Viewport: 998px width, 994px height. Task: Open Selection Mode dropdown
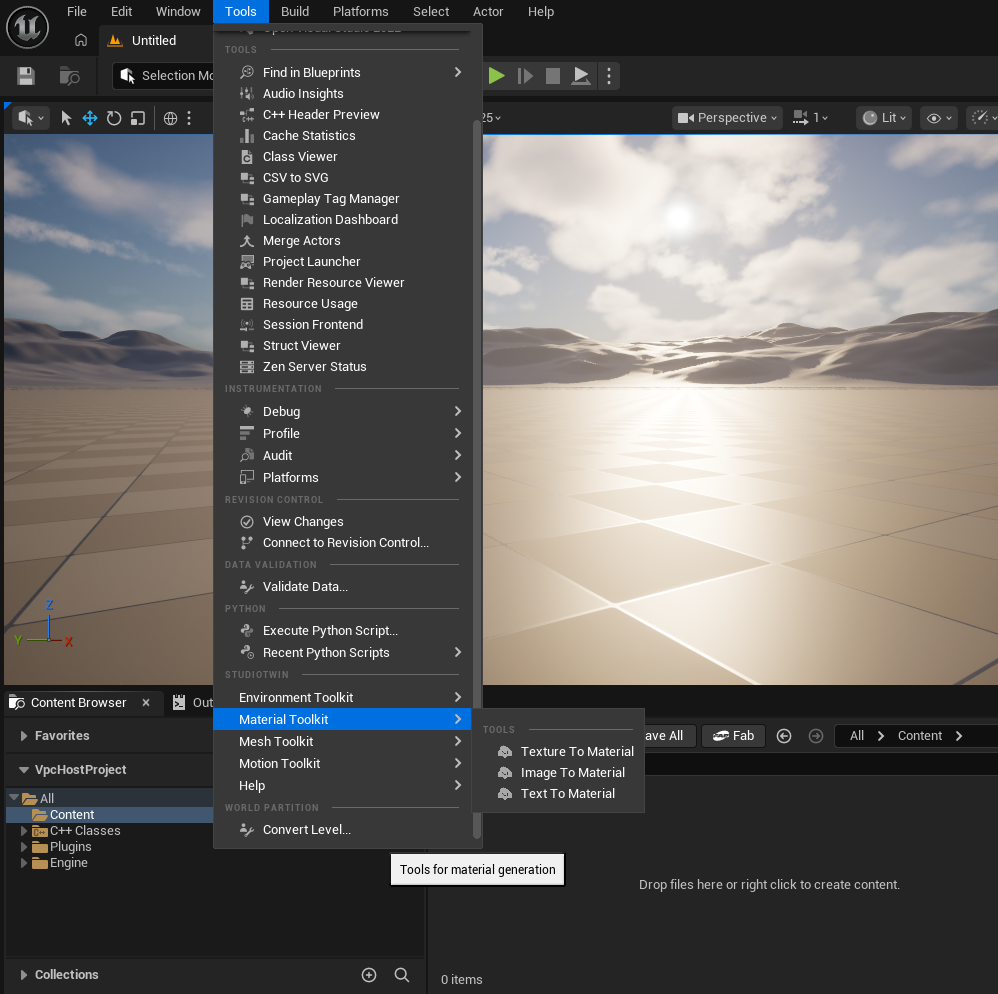pos(164,76)
